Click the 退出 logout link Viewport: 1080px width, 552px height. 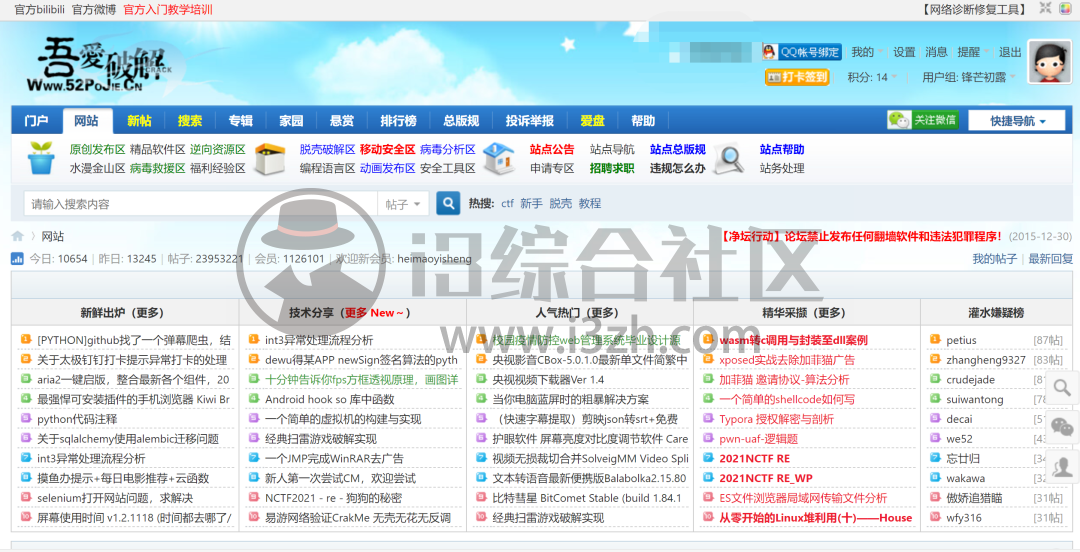[x=1010, y=52]
